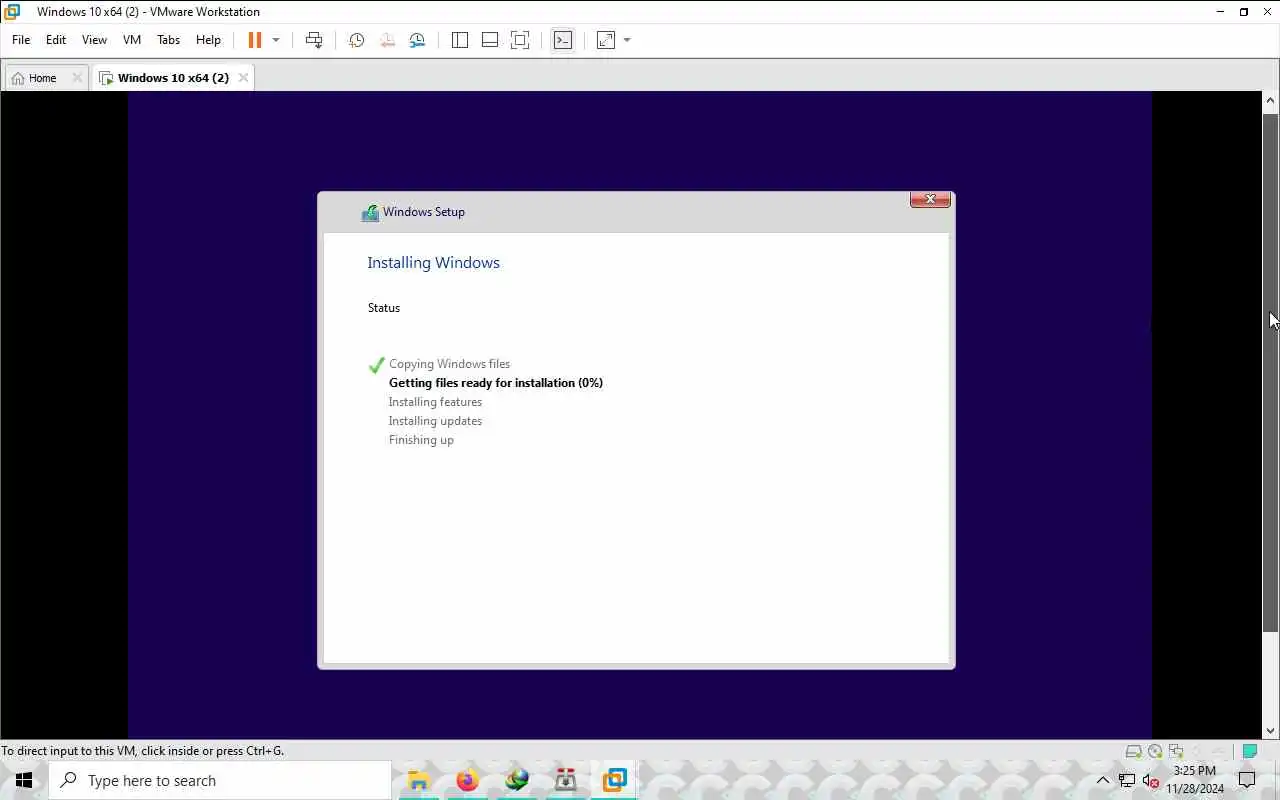
Task: Toggle the thumbnail bar icon
Action: [x=490, y=40]
